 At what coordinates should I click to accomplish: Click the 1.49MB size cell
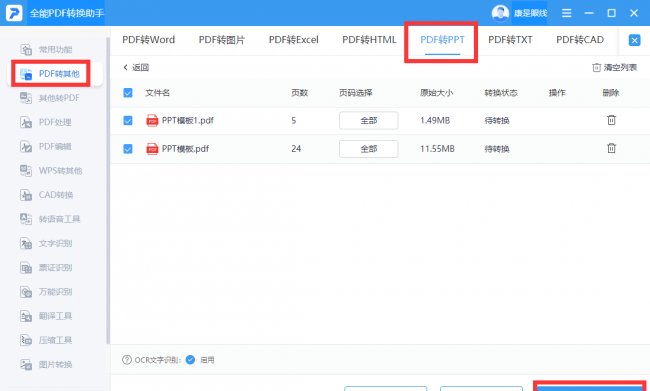(x=435, y=121)
